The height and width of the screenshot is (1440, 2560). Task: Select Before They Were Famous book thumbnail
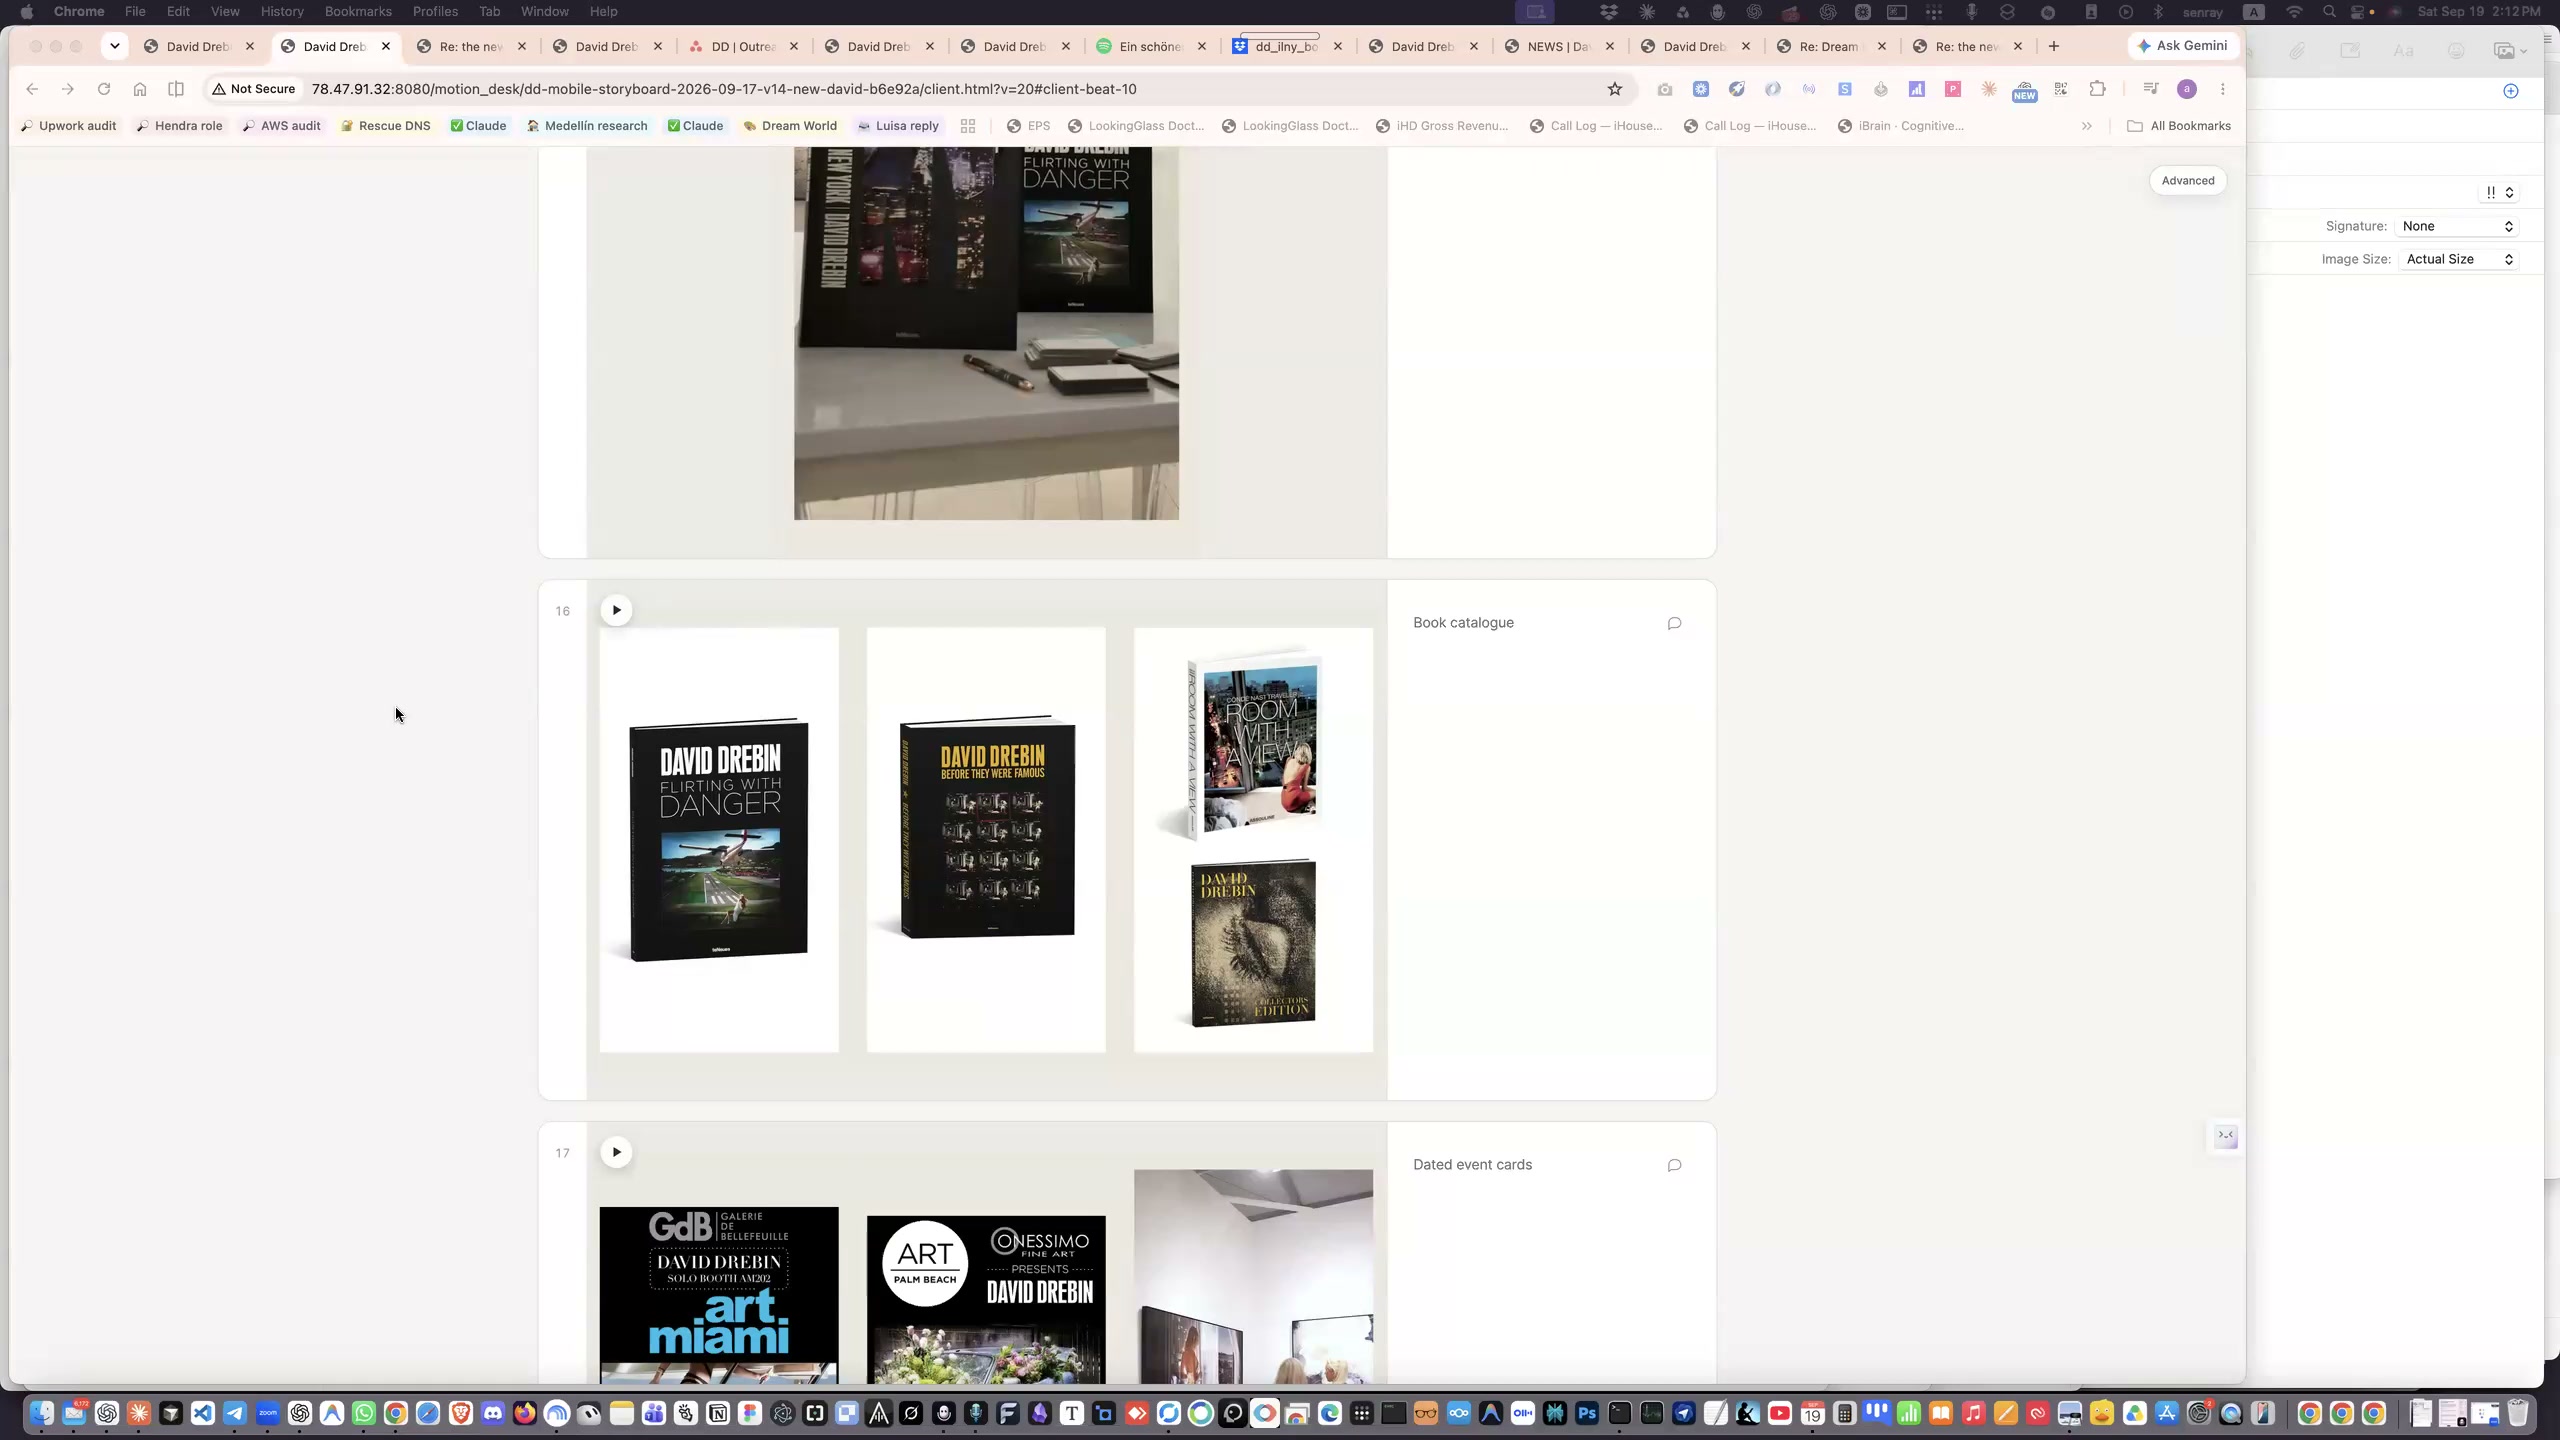tap(986, 840)
